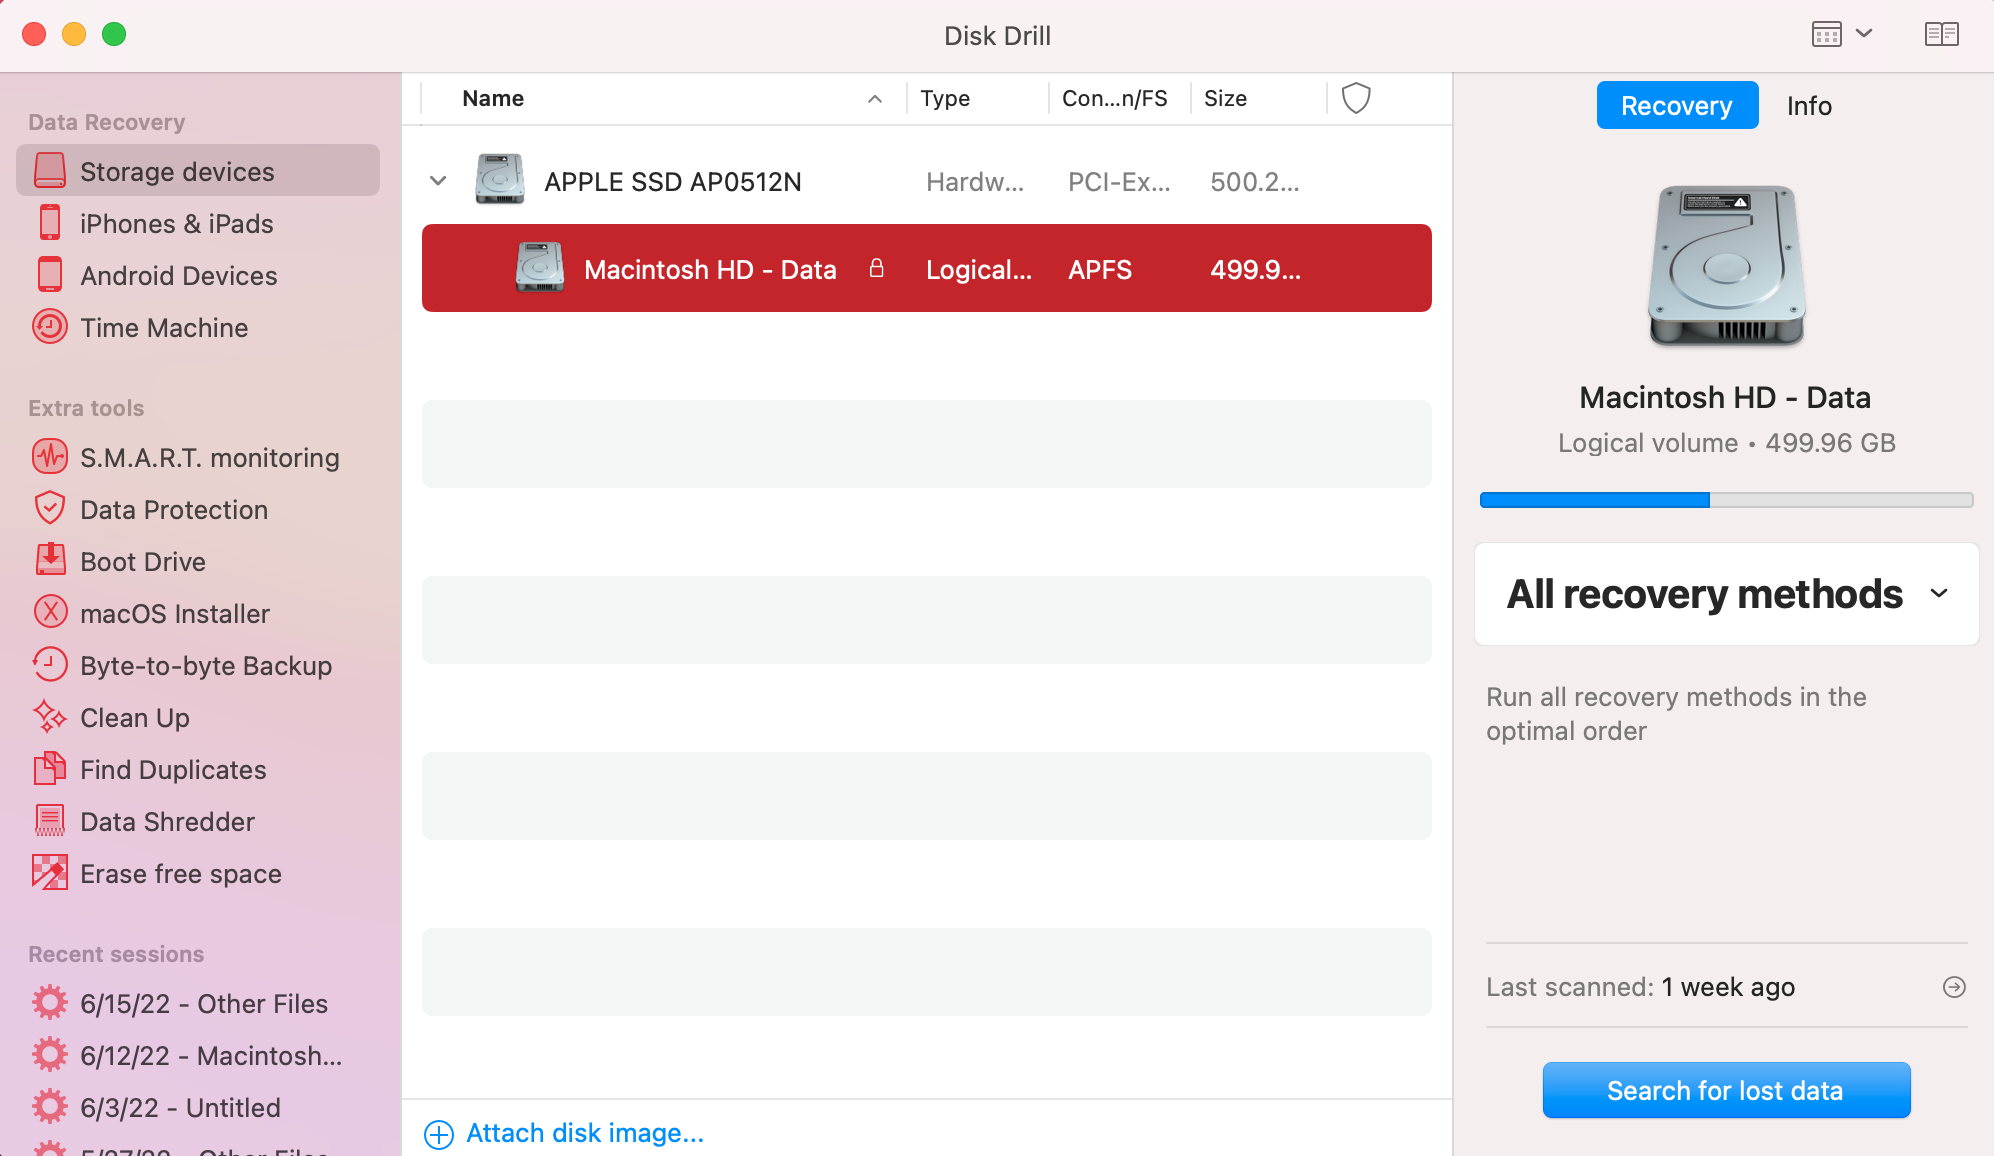The width and height of the screenshot is (1994, 1156).
Task: Open the Boot Drive tool
Action: coord(143,561)
